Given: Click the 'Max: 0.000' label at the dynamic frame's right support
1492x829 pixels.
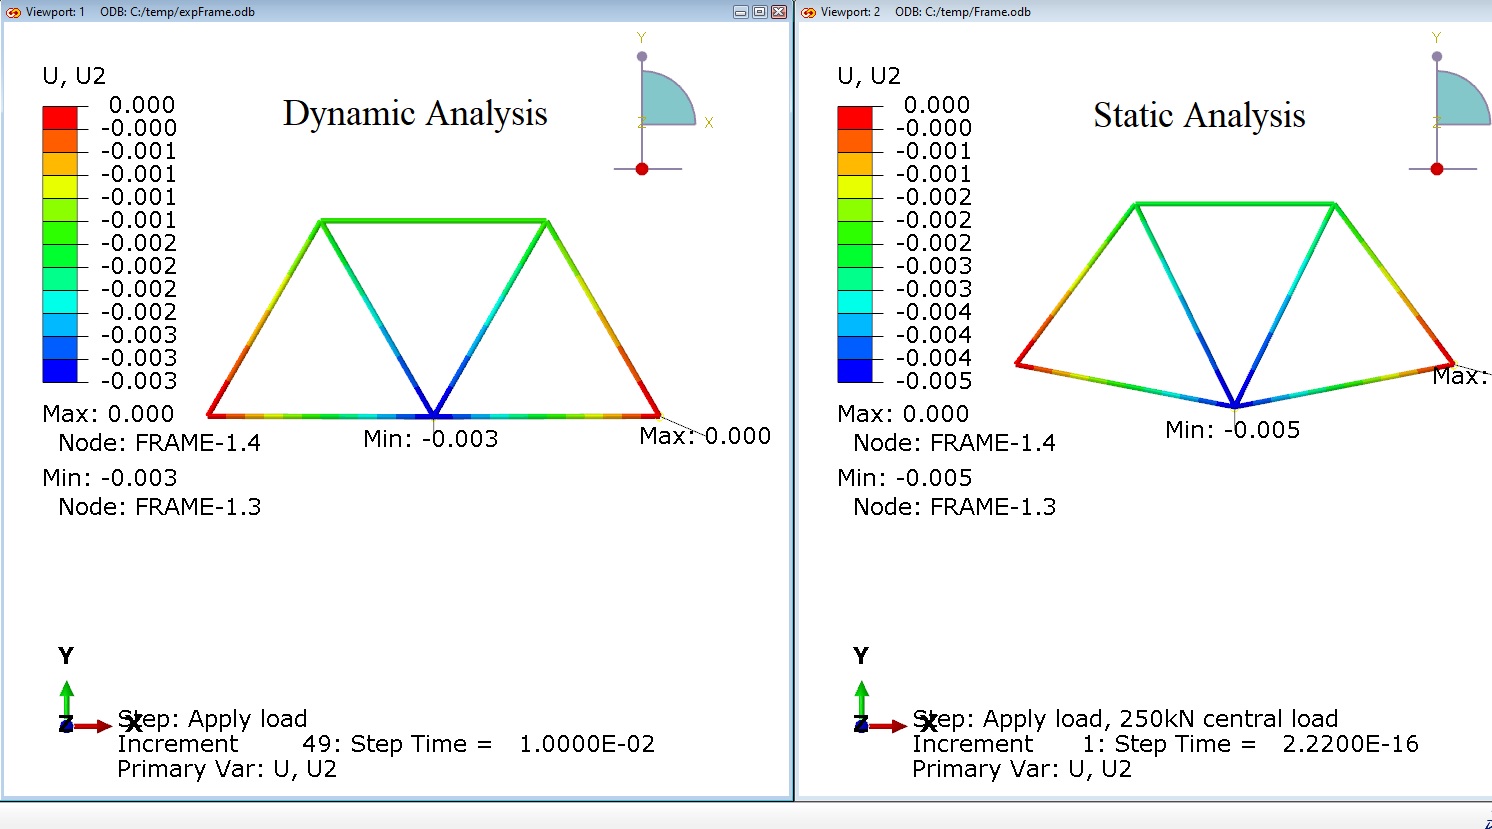Looking at the screenshot, I should coord(705,436).
